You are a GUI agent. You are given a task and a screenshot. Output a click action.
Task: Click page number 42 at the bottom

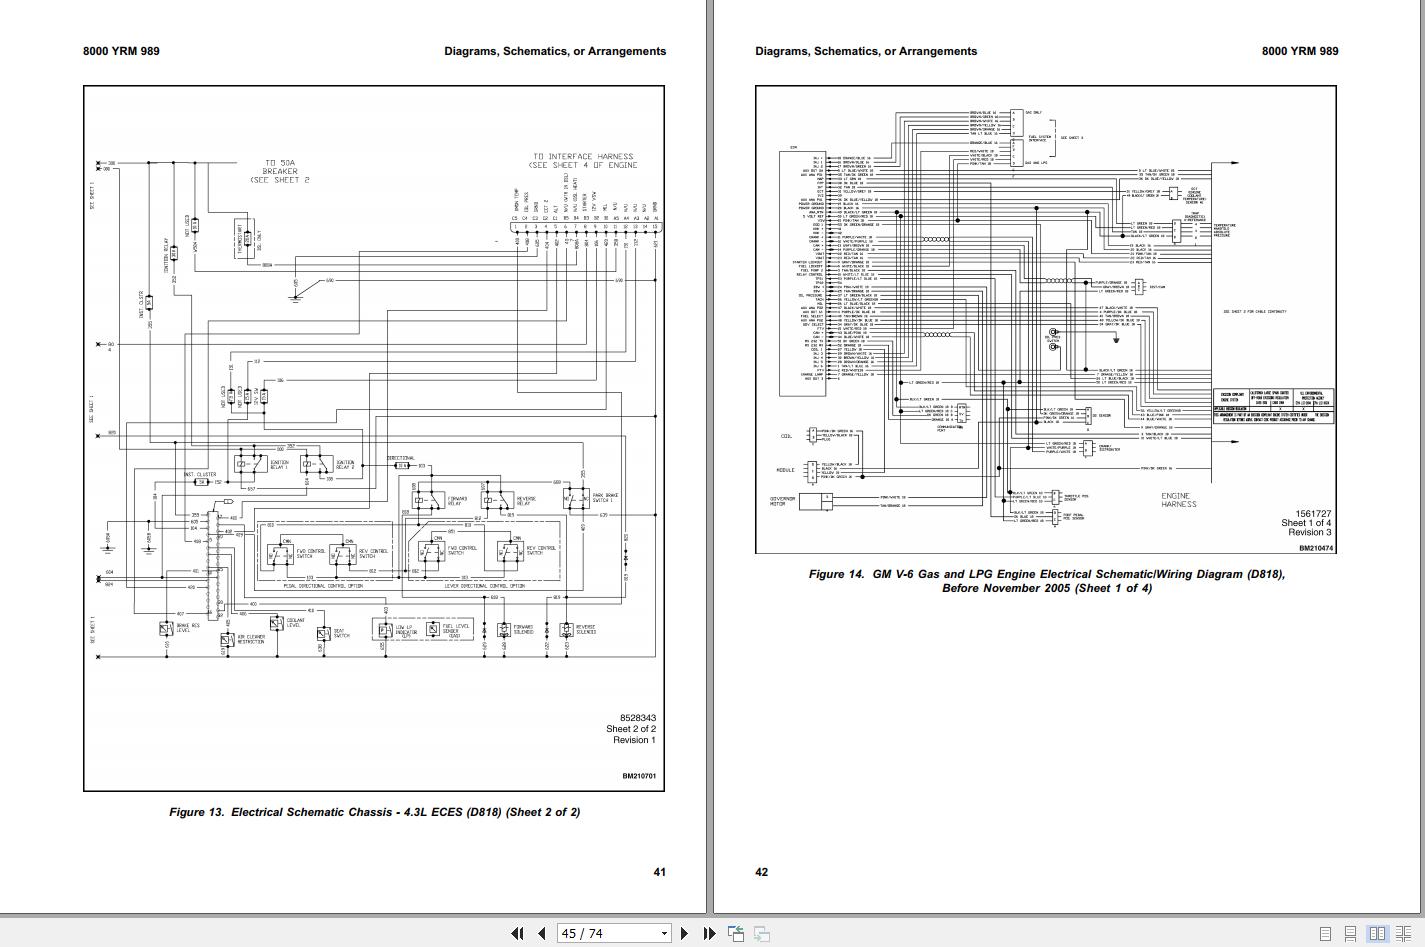pos(762,872)
